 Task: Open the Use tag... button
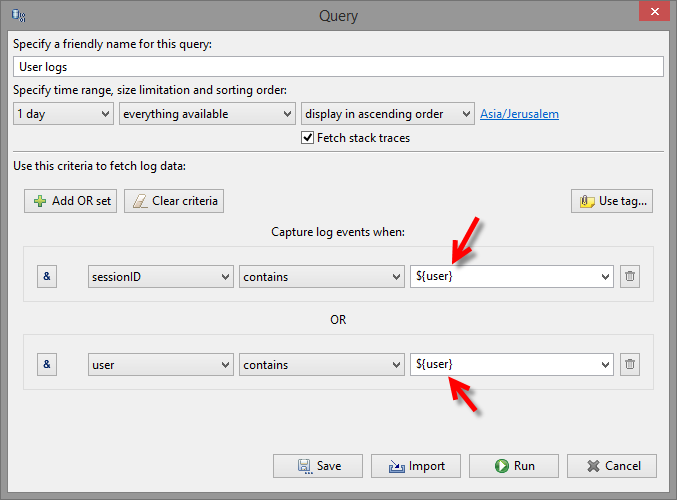tap(612, 201)
